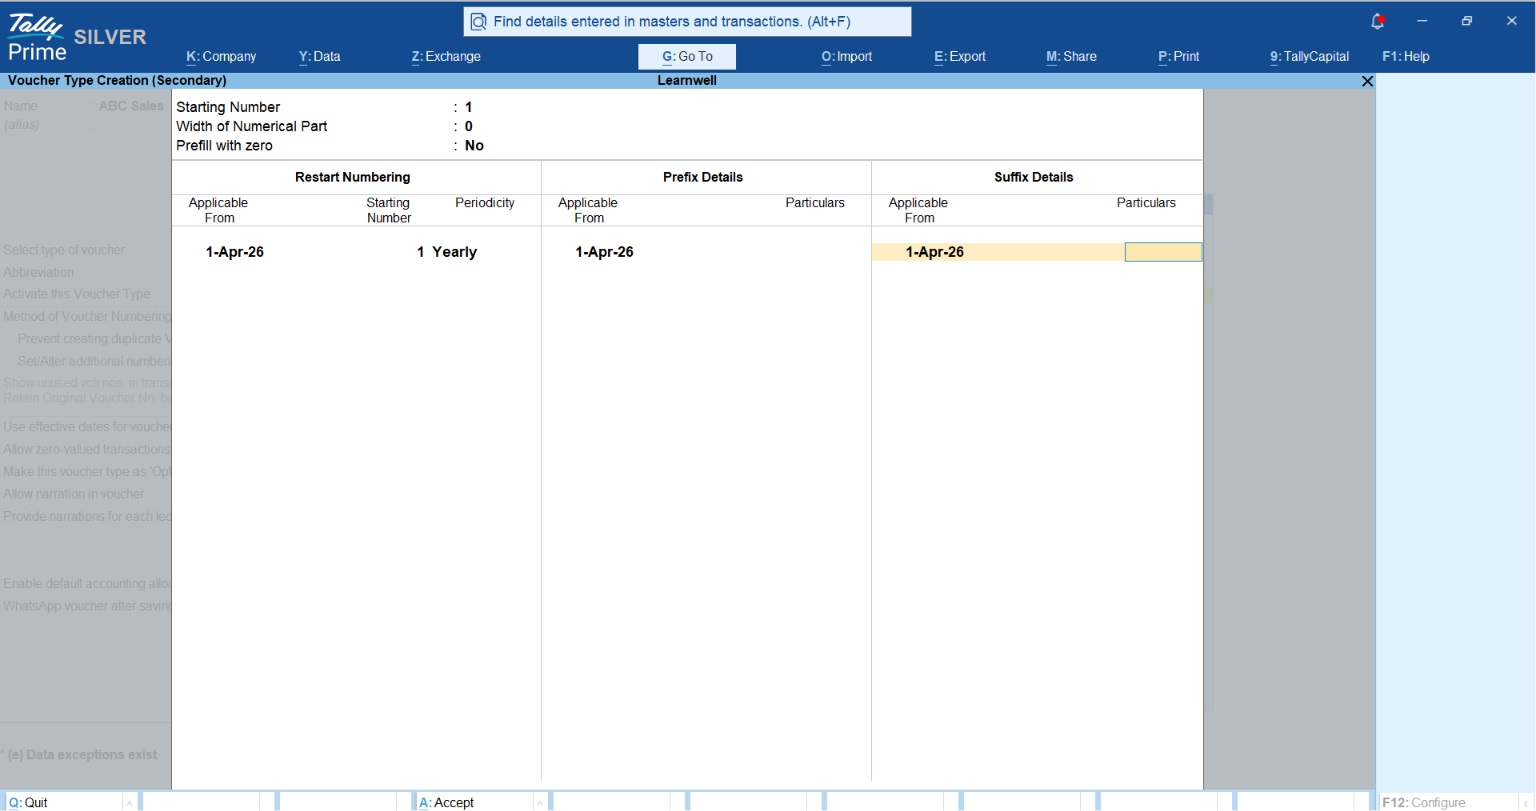Image resolution: width=1536 pixels, height=811 pixels.
Task: Select the Suffix Details date 1-Apr-26
Action: point(935,252)
